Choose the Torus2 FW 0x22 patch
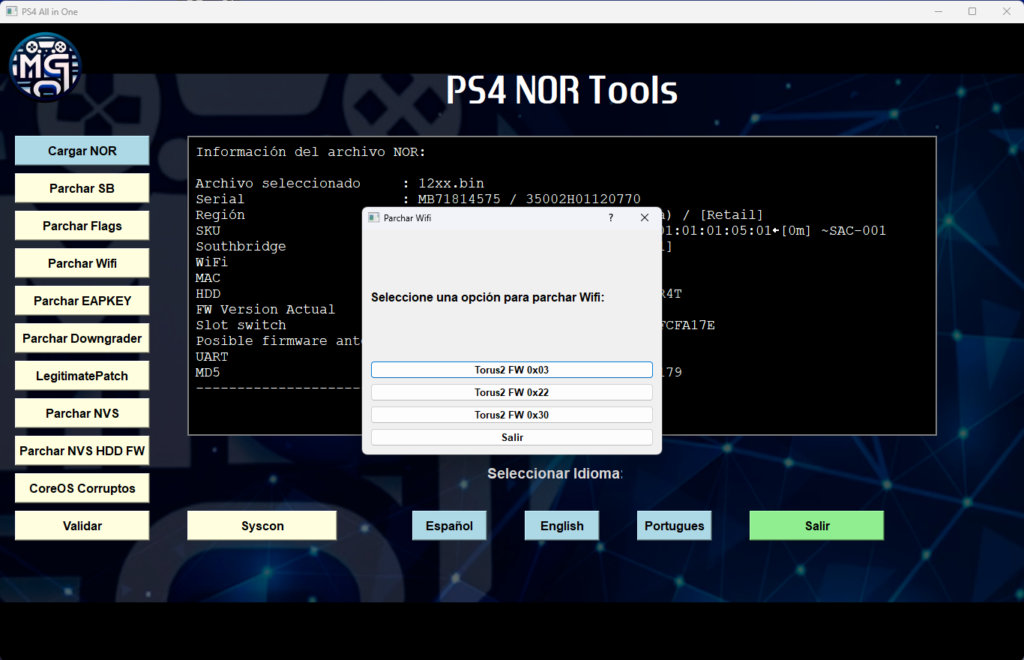This screenshot has height=660, width=1024. [511, 392]
